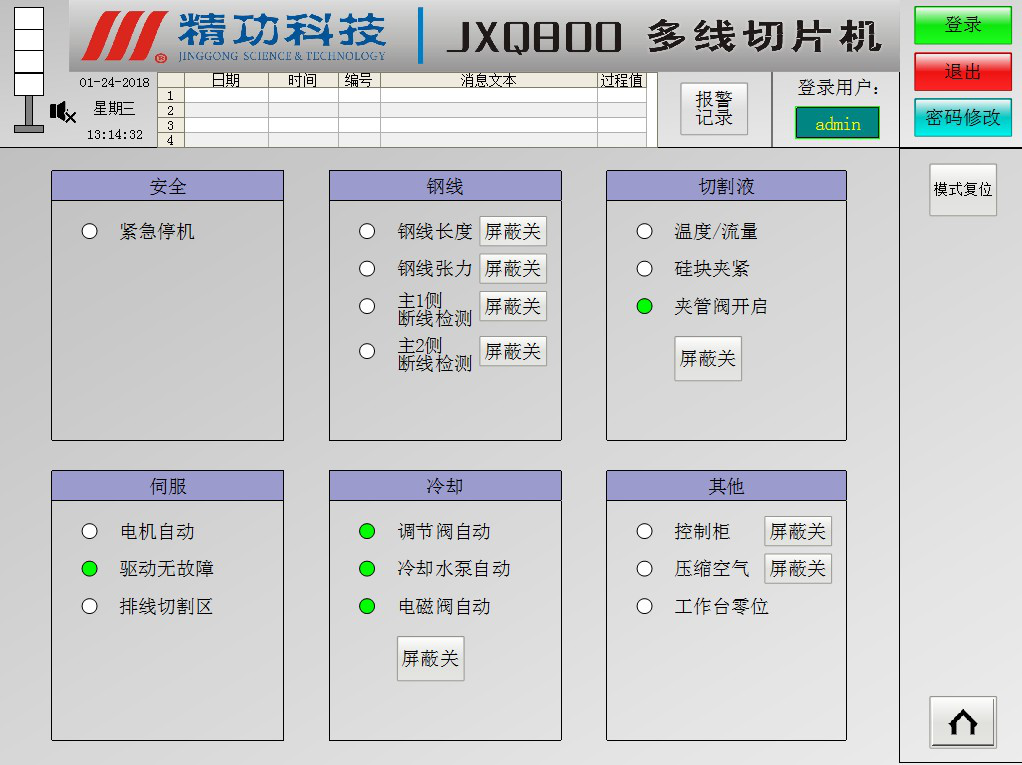This screenshot has height=765, width=1022.
Task: Click the 排线切割区 status indicator
Action: (89, 607)
